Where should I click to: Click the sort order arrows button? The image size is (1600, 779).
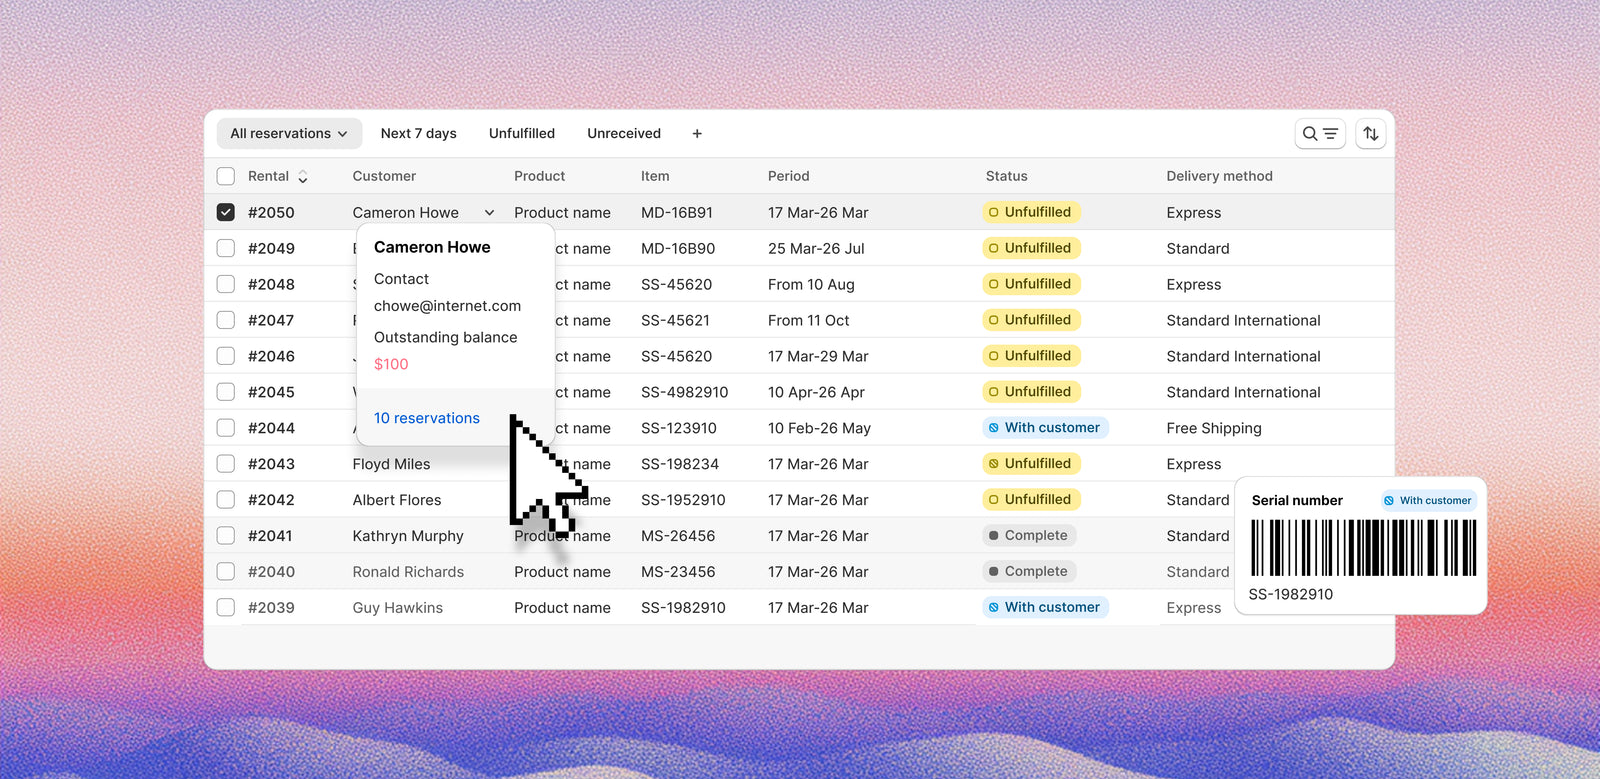click(1370, 134)
